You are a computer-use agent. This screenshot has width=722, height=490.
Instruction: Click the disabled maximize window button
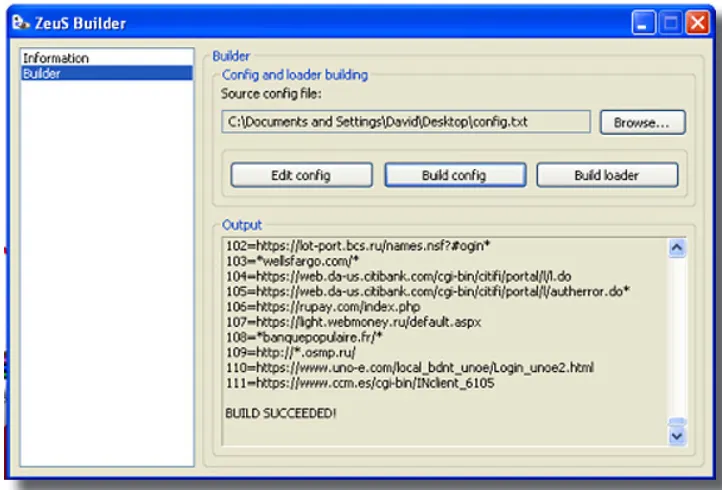point(670,23)
